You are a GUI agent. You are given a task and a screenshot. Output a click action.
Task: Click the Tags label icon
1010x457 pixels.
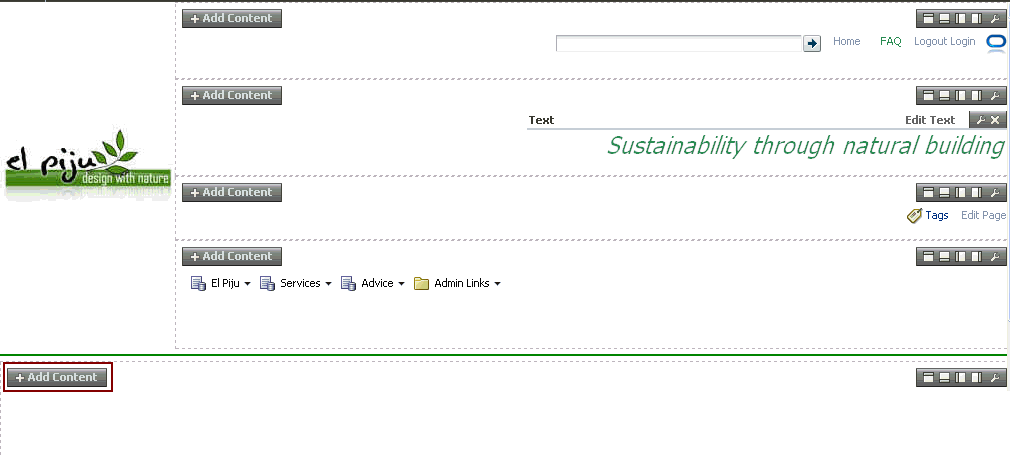tap(914, 215)
